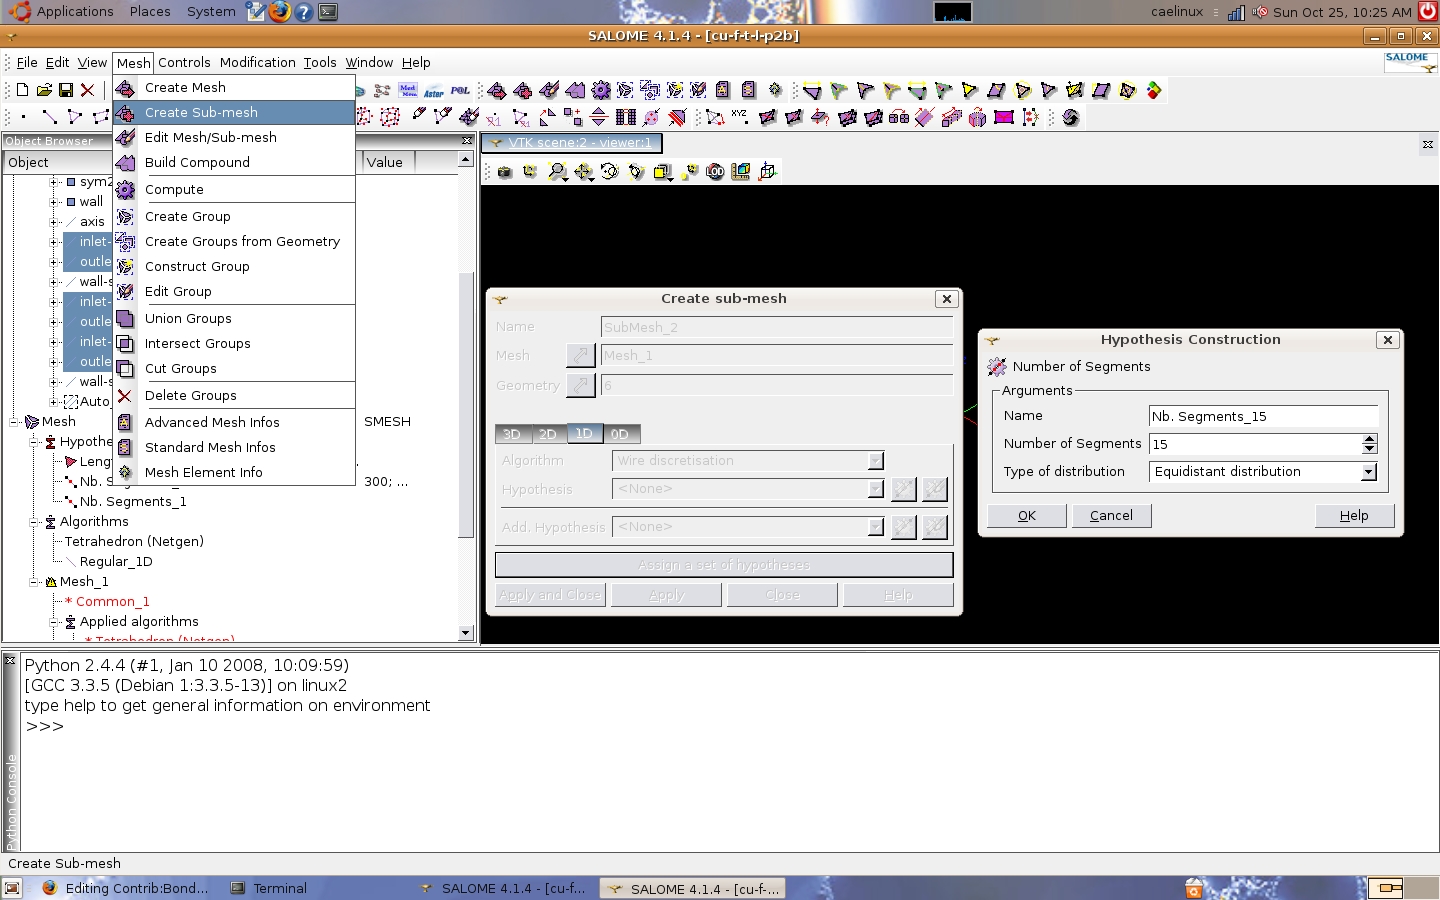Click the Dump view camera icon
This screenshot has width=1440, height=900.
(x=505, y=172)
